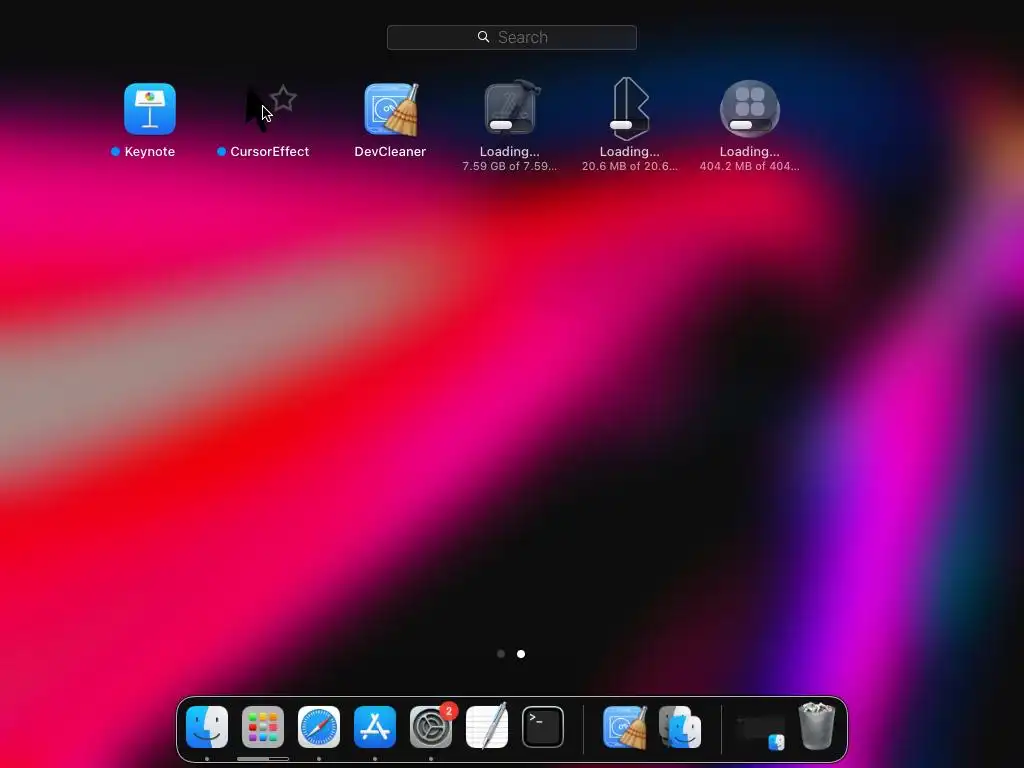
Task: Open the minimized window thumbnail in Dock
Action: tap(761, 731)
